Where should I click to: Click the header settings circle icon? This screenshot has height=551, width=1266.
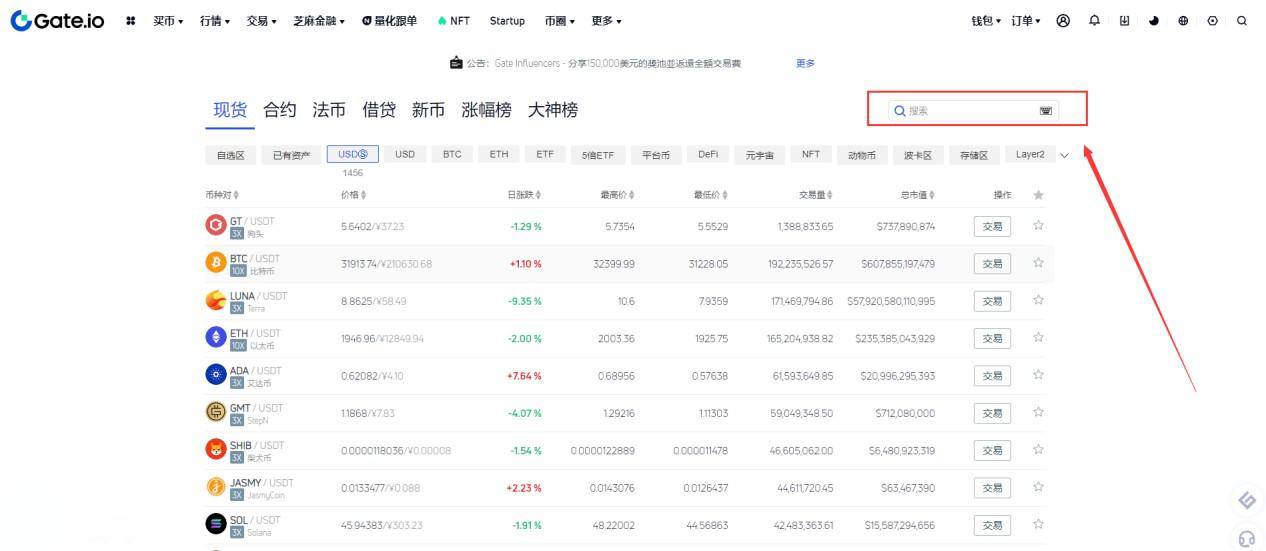[x=1213, y=21]
